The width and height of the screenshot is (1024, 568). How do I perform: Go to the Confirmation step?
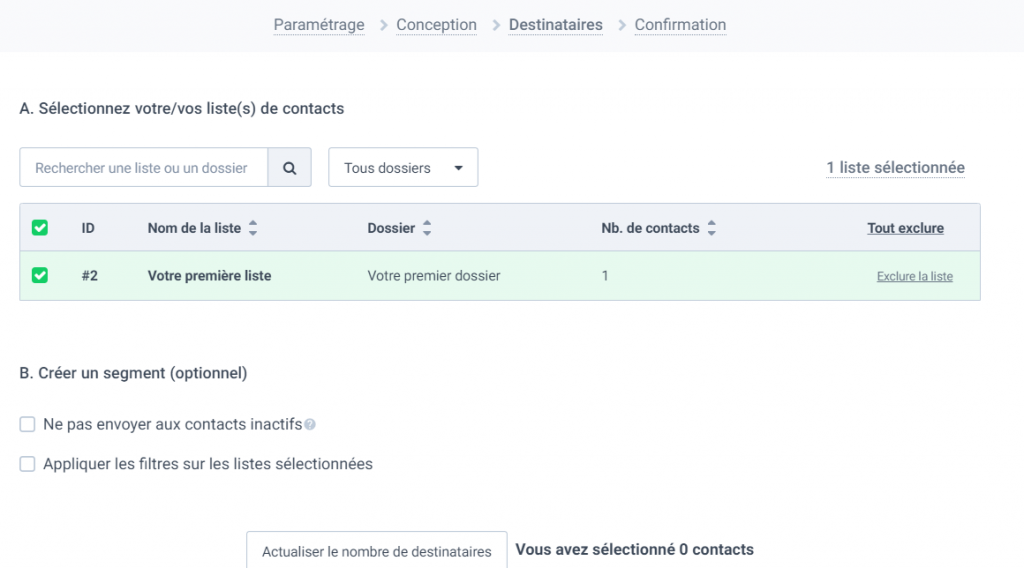pos(680,25)
